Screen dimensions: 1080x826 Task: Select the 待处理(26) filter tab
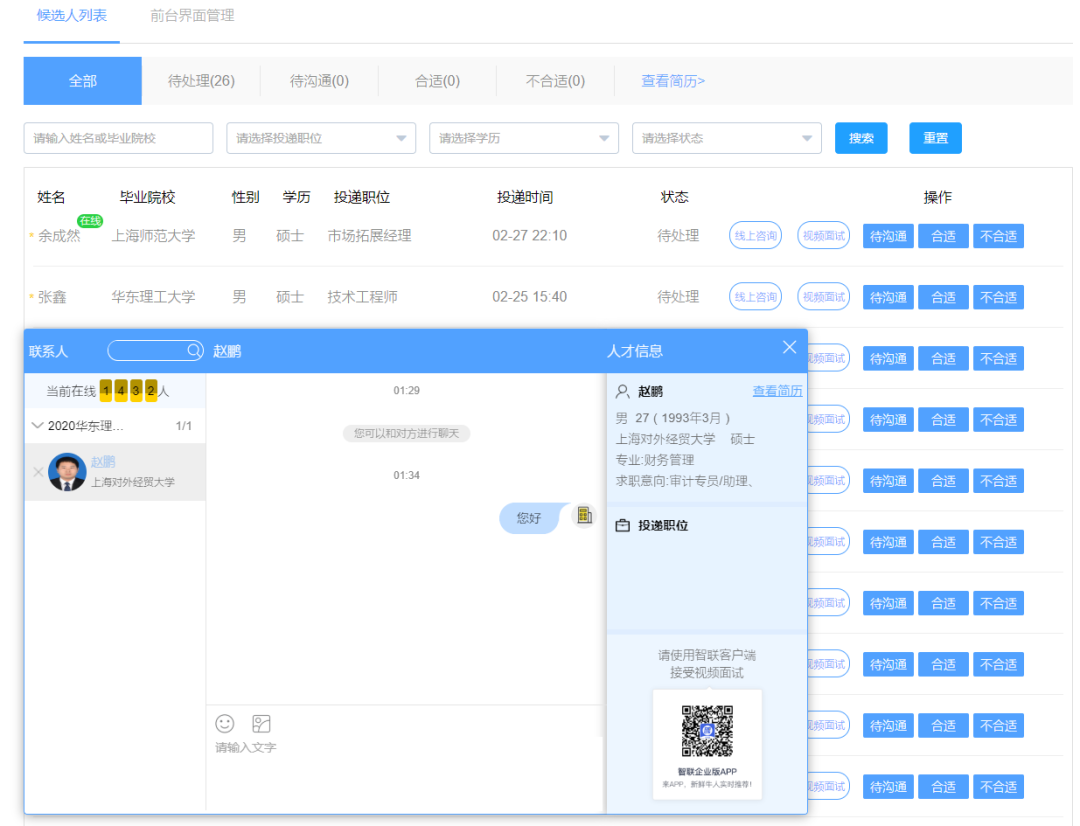[201, 81]
